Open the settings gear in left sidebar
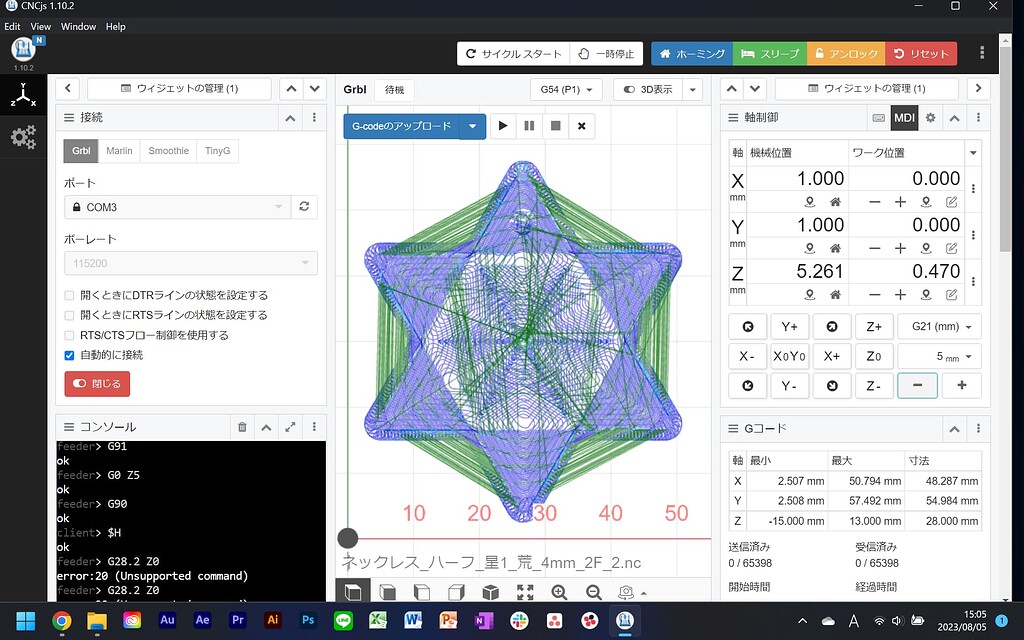The image size is (1024, 640). 24,136
